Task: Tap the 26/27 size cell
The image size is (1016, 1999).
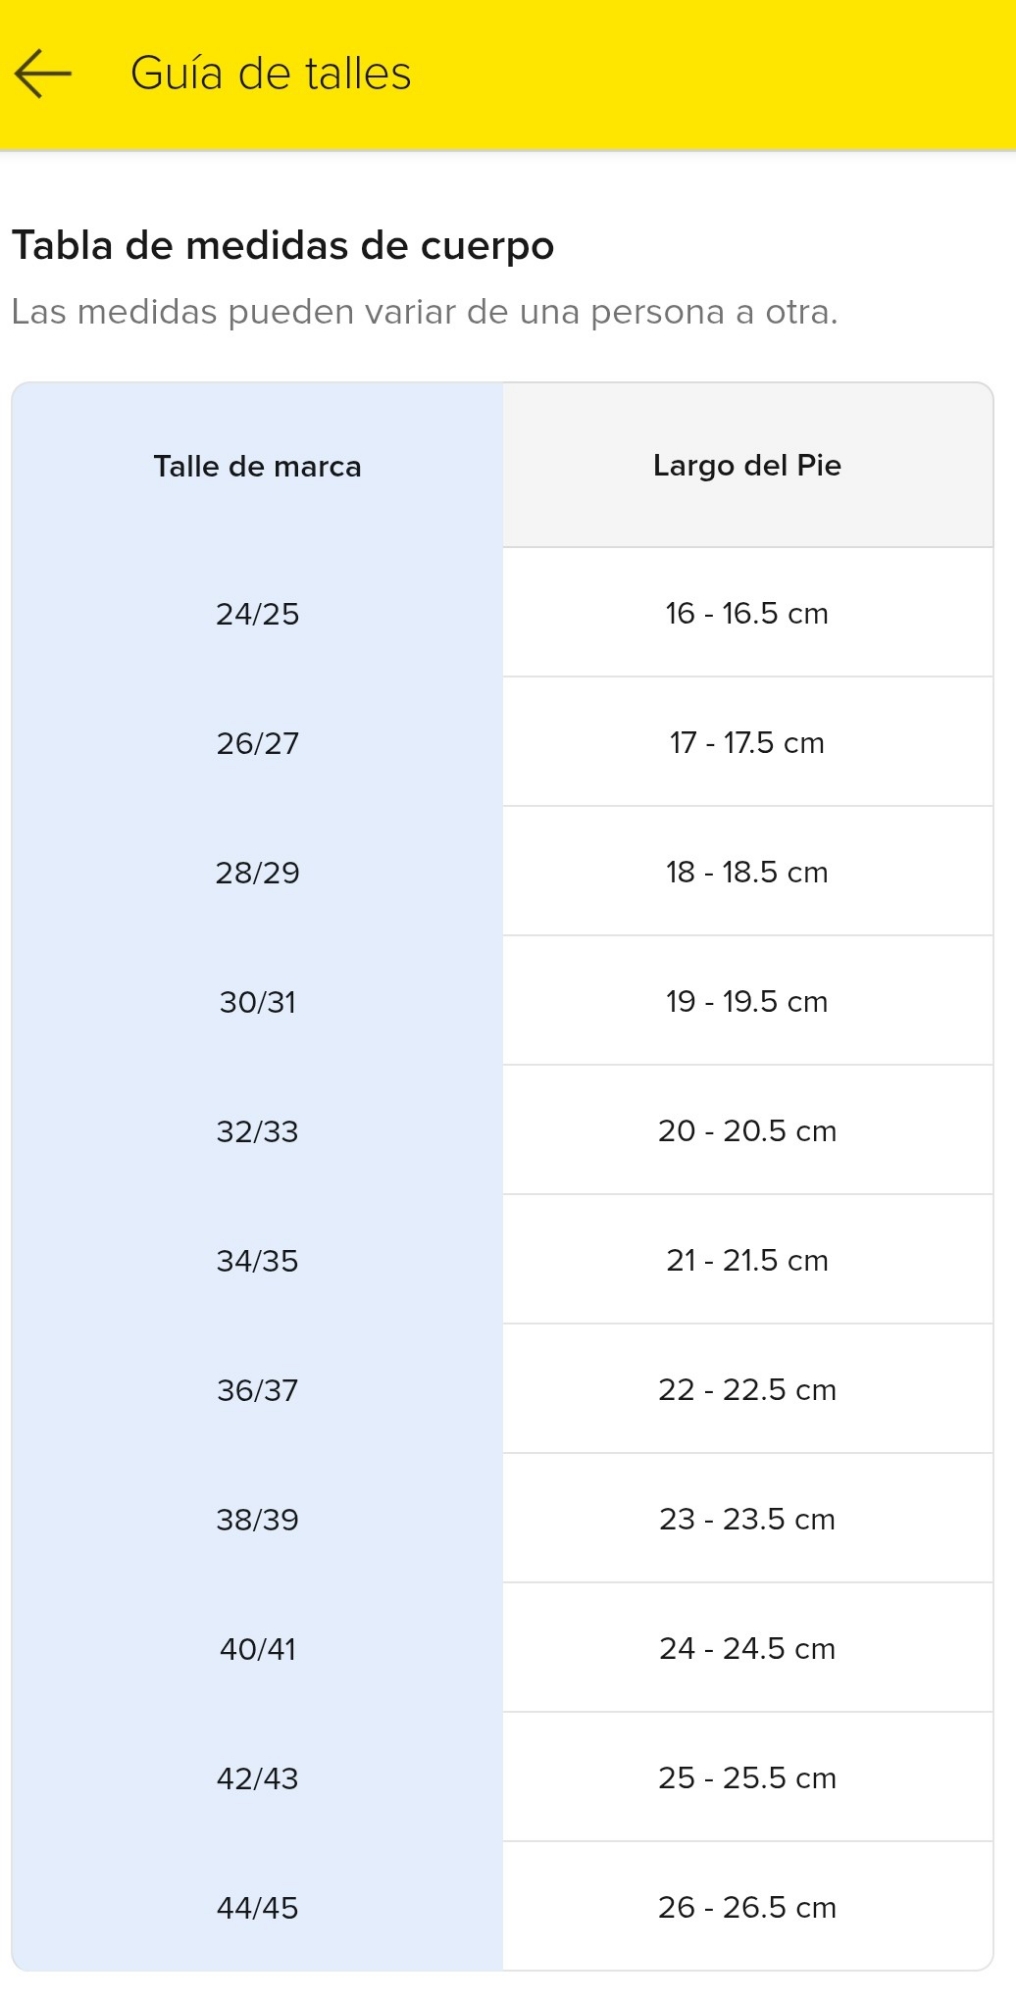Action: click(x=257, y=743)
